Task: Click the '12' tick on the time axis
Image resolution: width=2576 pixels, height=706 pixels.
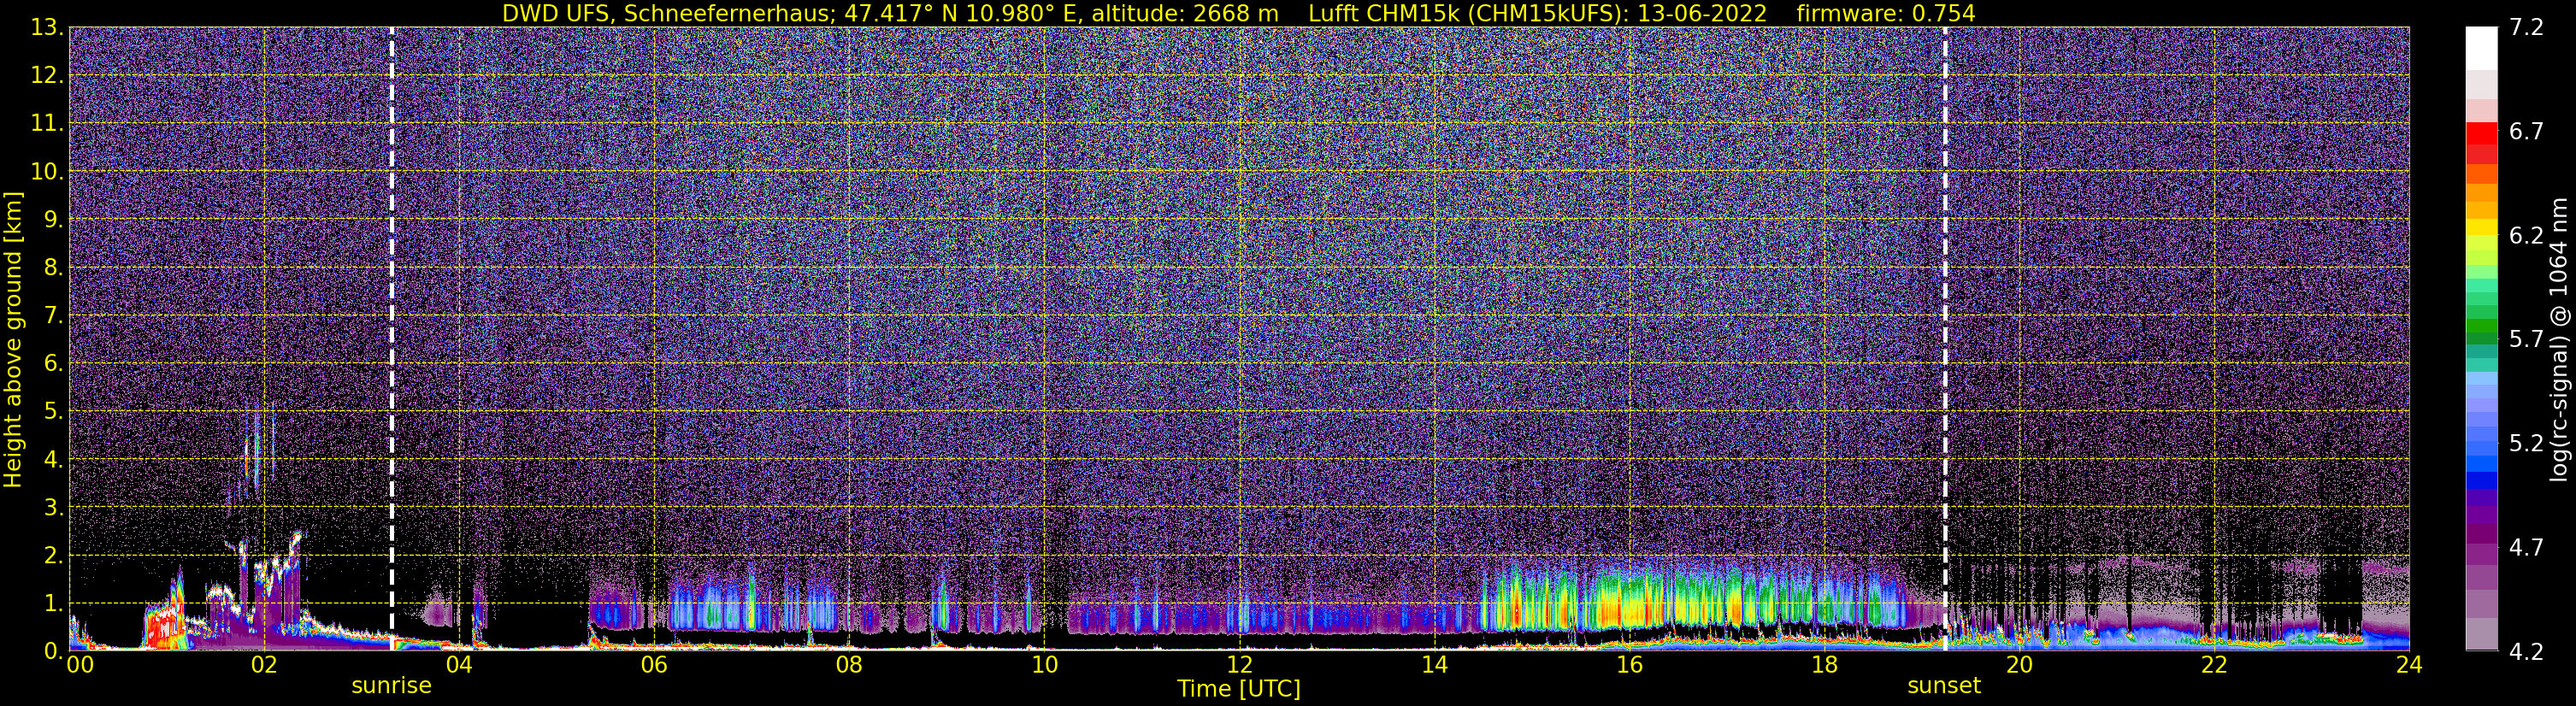Action: 1239,666
